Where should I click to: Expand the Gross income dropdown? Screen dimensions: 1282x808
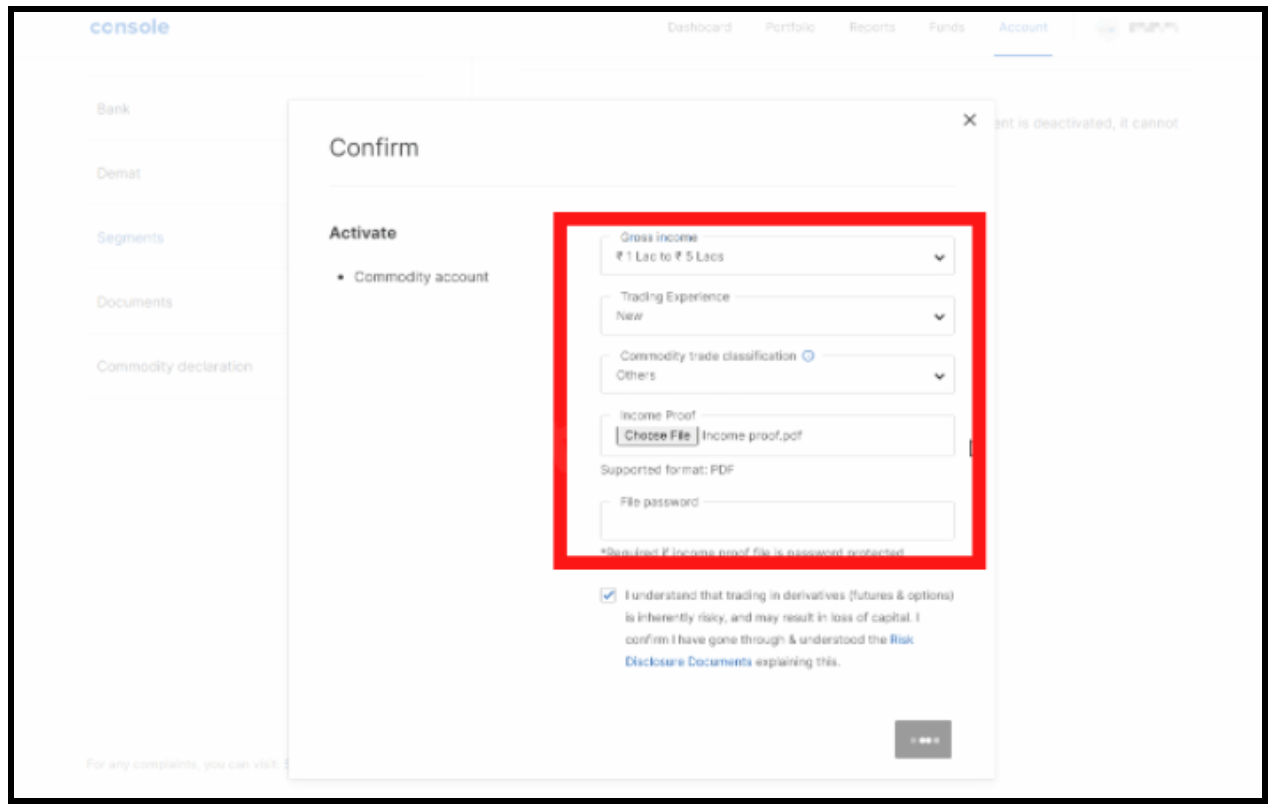click(777, 257)
